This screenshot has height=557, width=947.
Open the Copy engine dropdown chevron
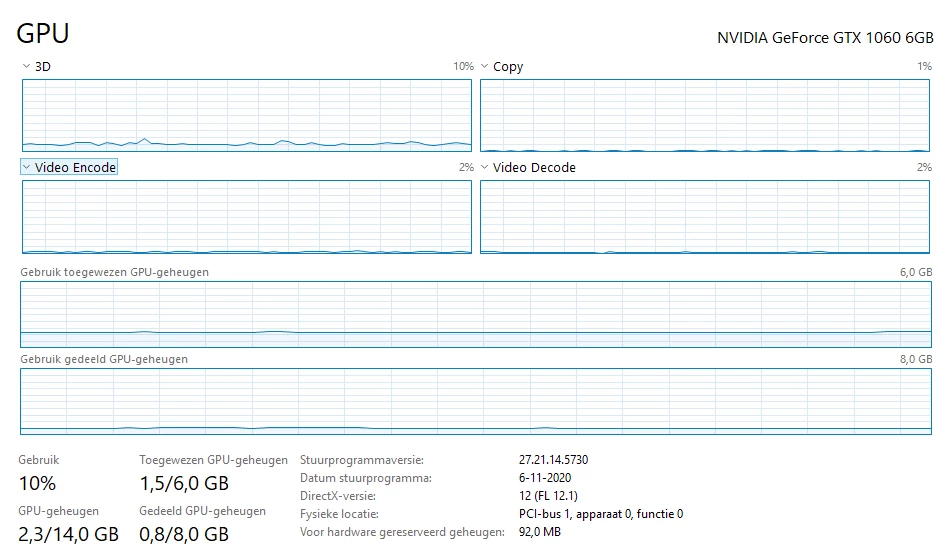tap(484, 66)
